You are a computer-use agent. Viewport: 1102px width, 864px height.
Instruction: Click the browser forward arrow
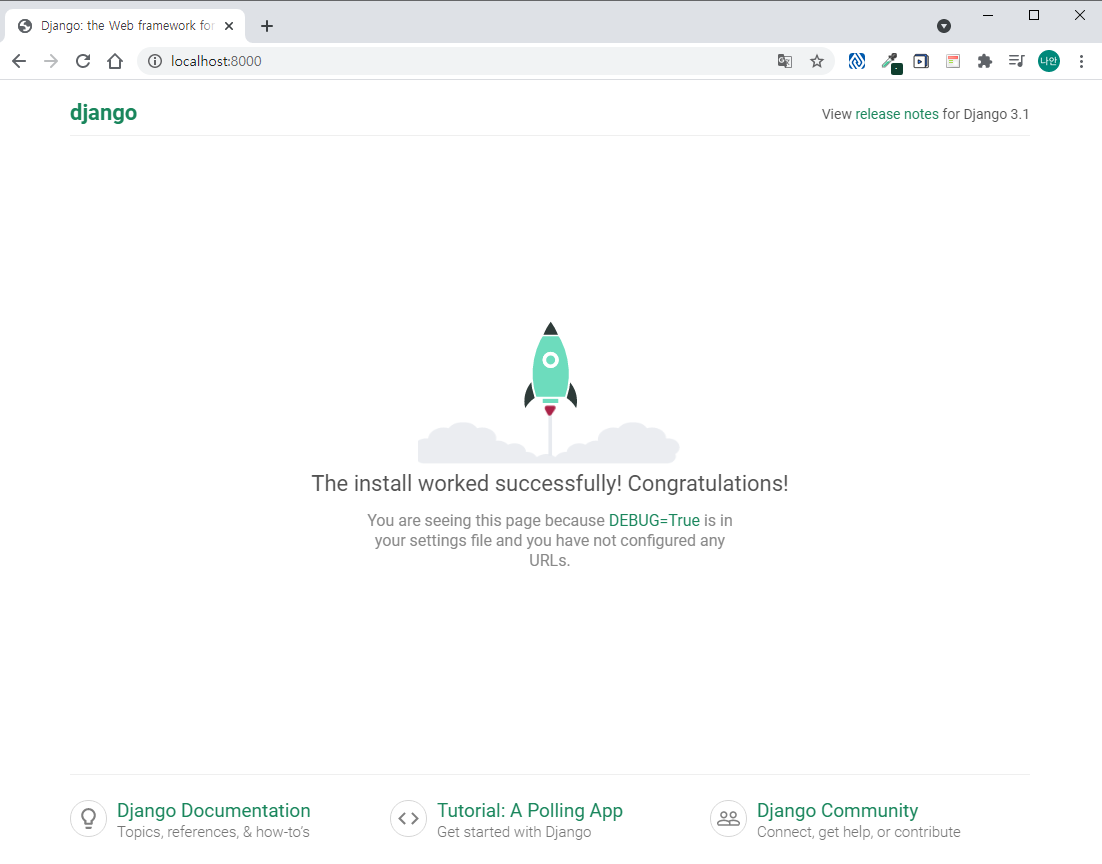click(51, 61)
